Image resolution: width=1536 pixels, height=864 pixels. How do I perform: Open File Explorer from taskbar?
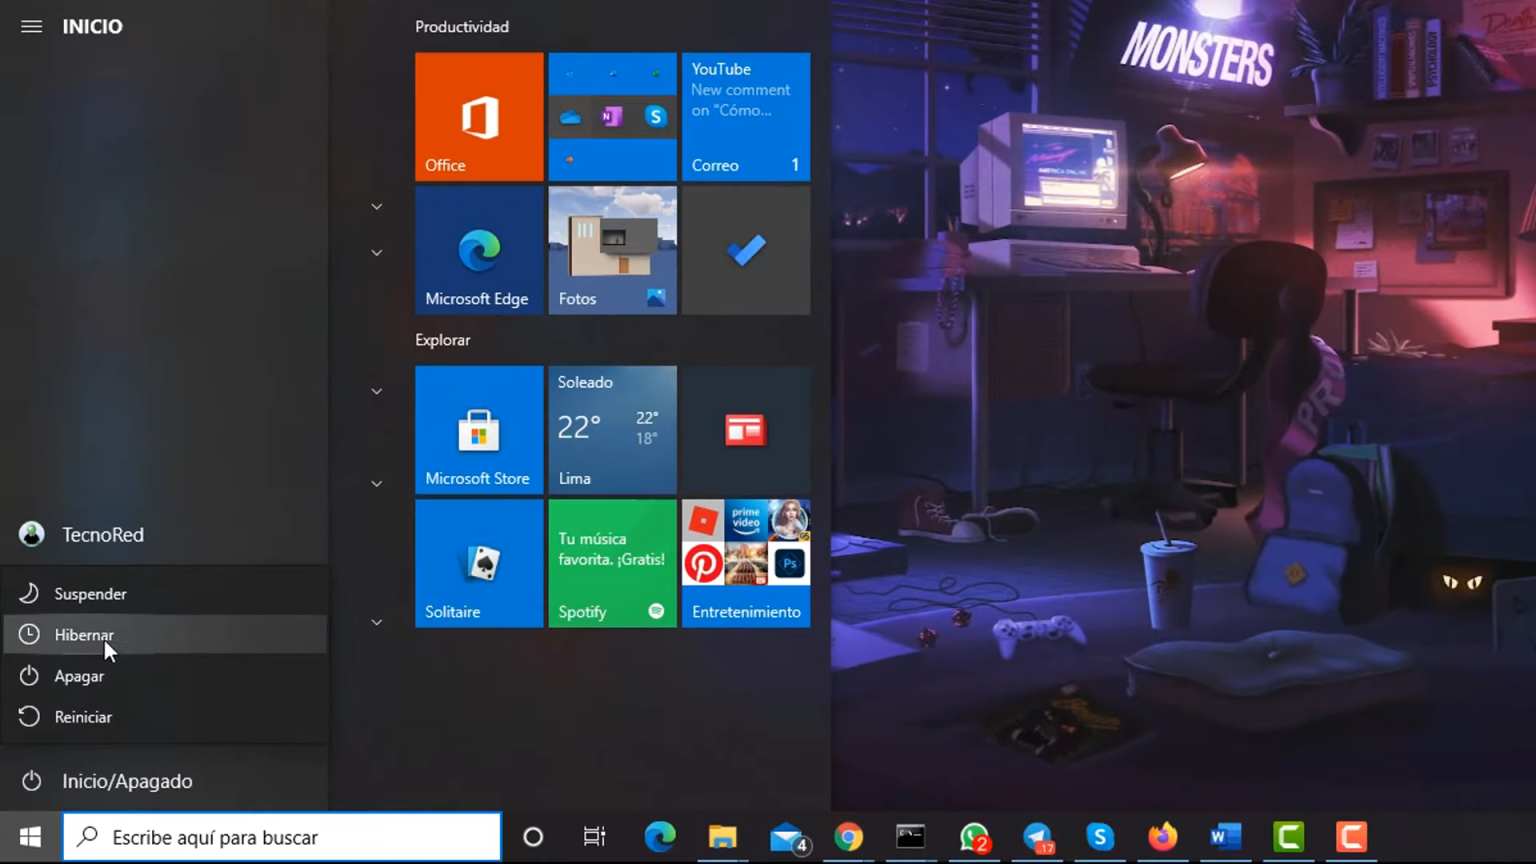tap(722, 837)
